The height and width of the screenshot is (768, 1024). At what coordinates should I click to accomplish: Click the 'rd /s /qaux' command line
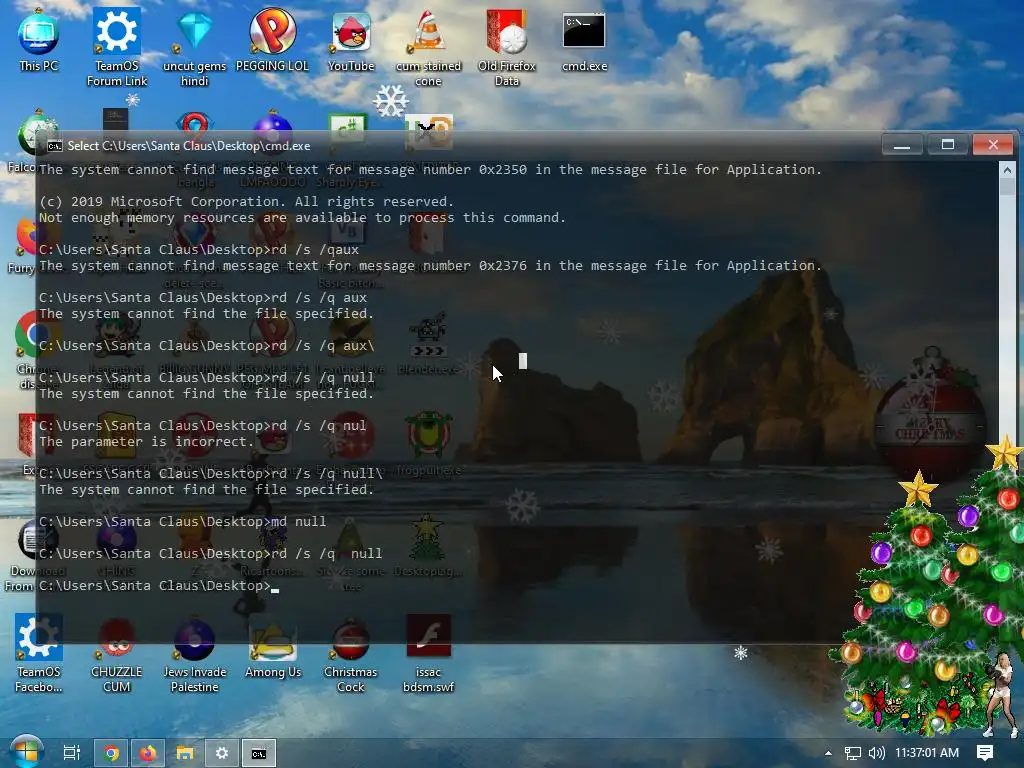click(x=199, y=249)
